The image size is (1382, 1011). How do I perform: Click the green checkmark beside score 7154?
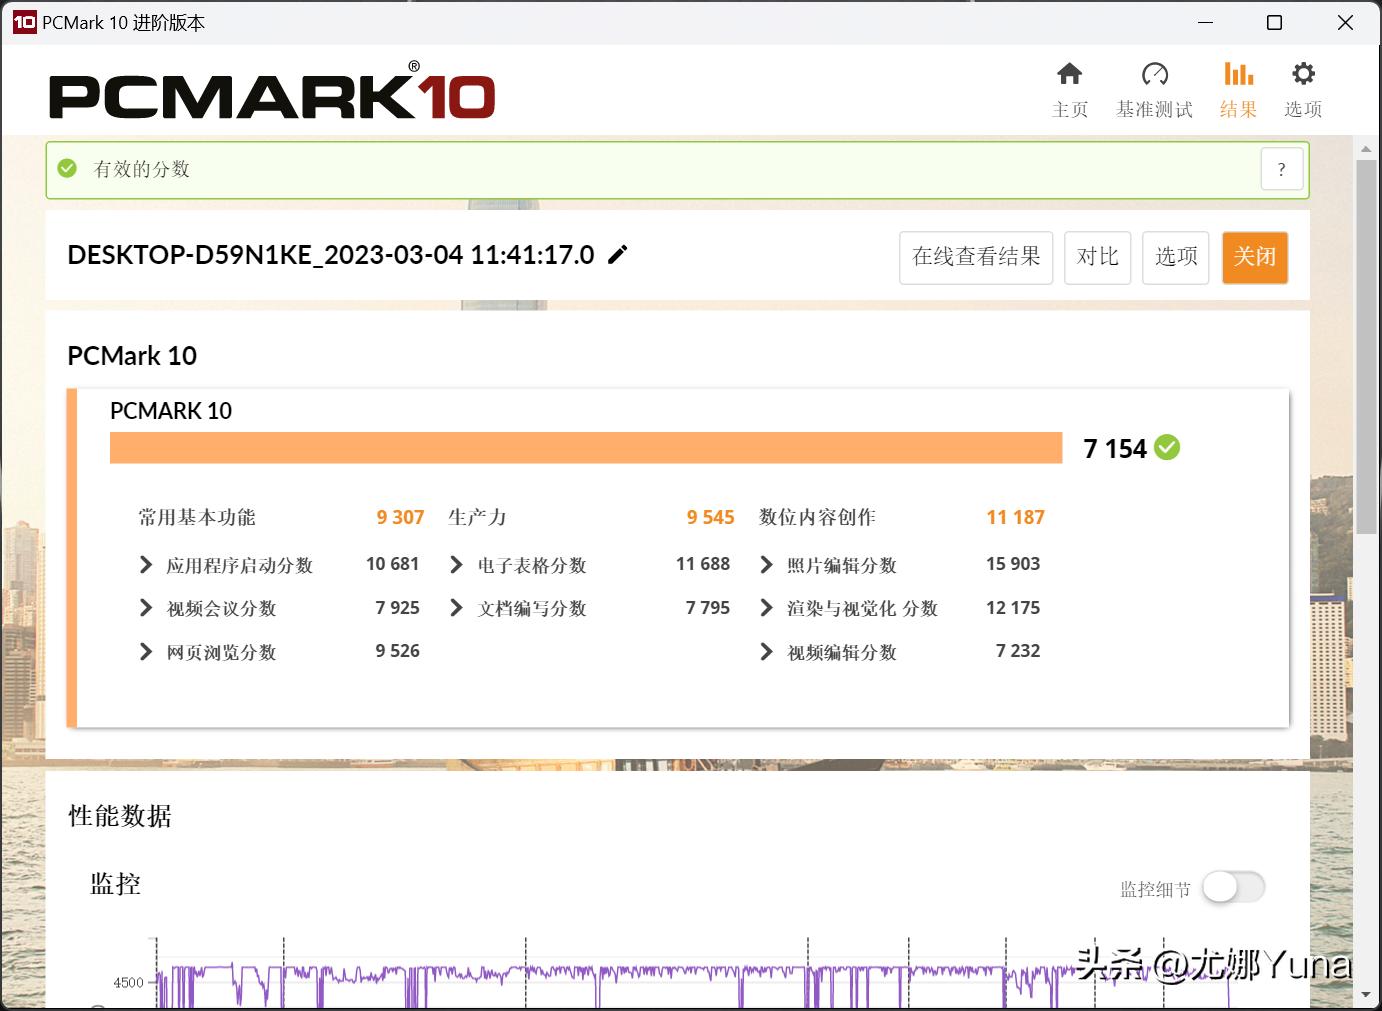point(1167,448)
